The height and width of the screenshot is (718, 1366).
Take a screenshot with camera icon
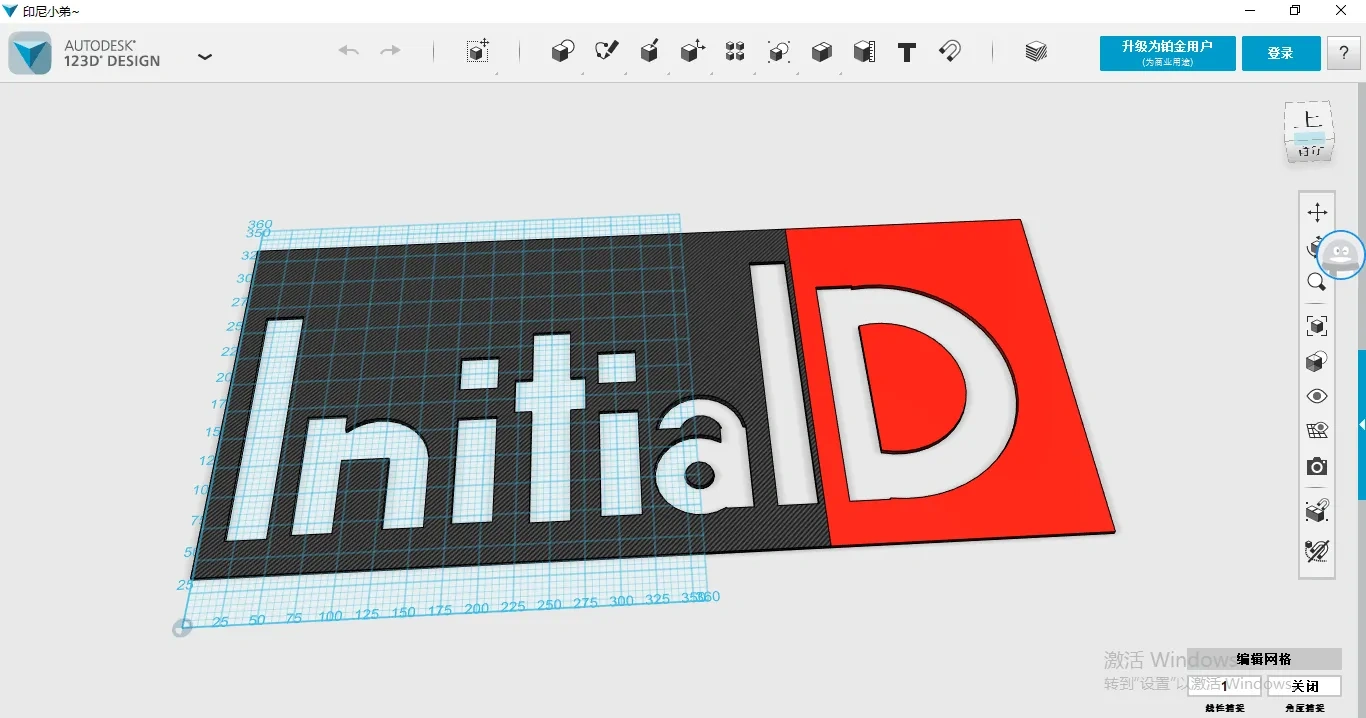(1317, 467)
